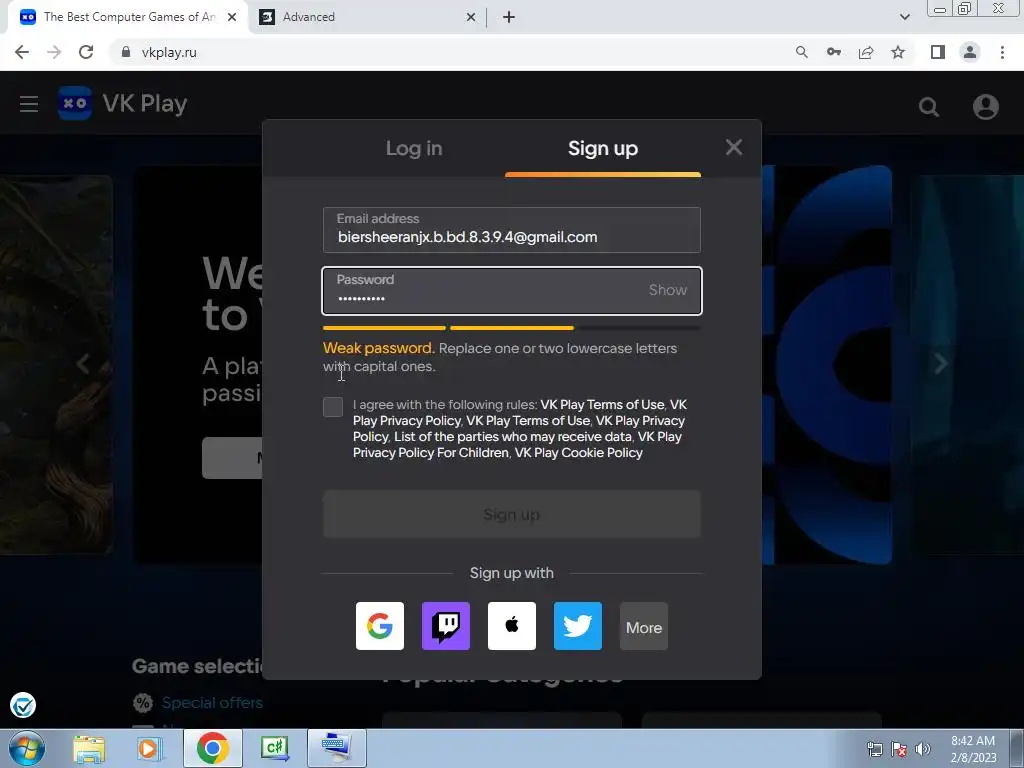Close the sign-up dialog
The image size is (1024, 768).
coord(733,147)
